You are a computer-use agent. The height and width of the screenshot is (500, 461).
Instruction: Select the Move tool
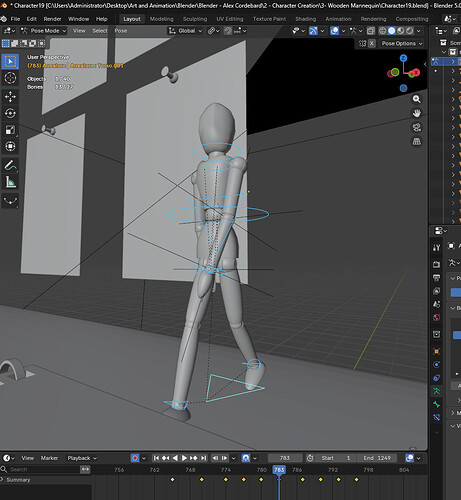tap(10, 97)
